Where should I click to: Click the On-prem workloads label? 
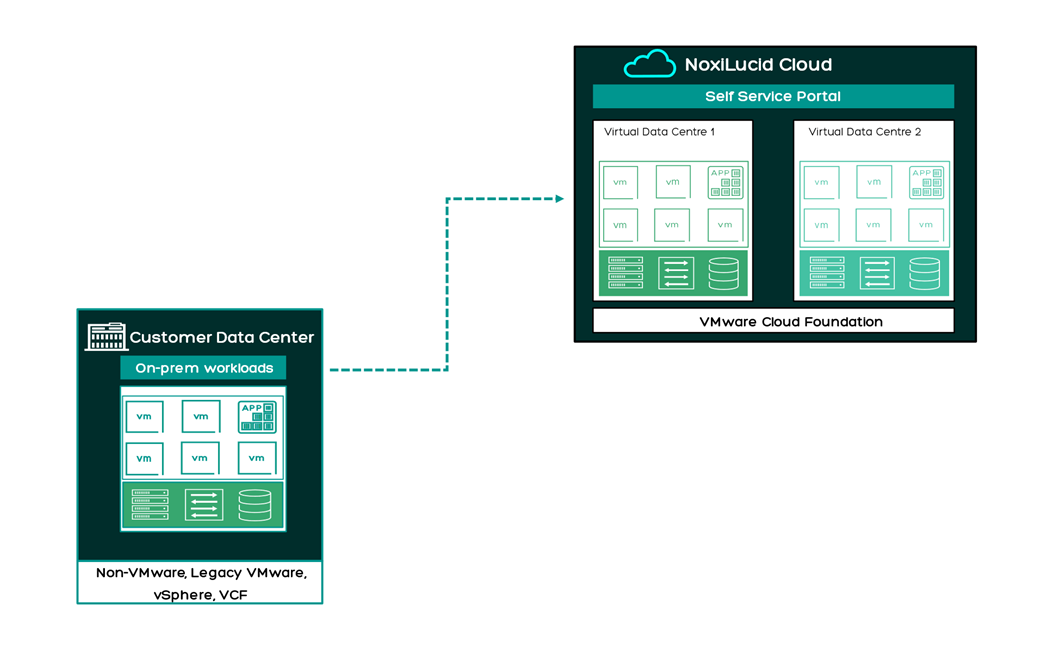point(204,368)
